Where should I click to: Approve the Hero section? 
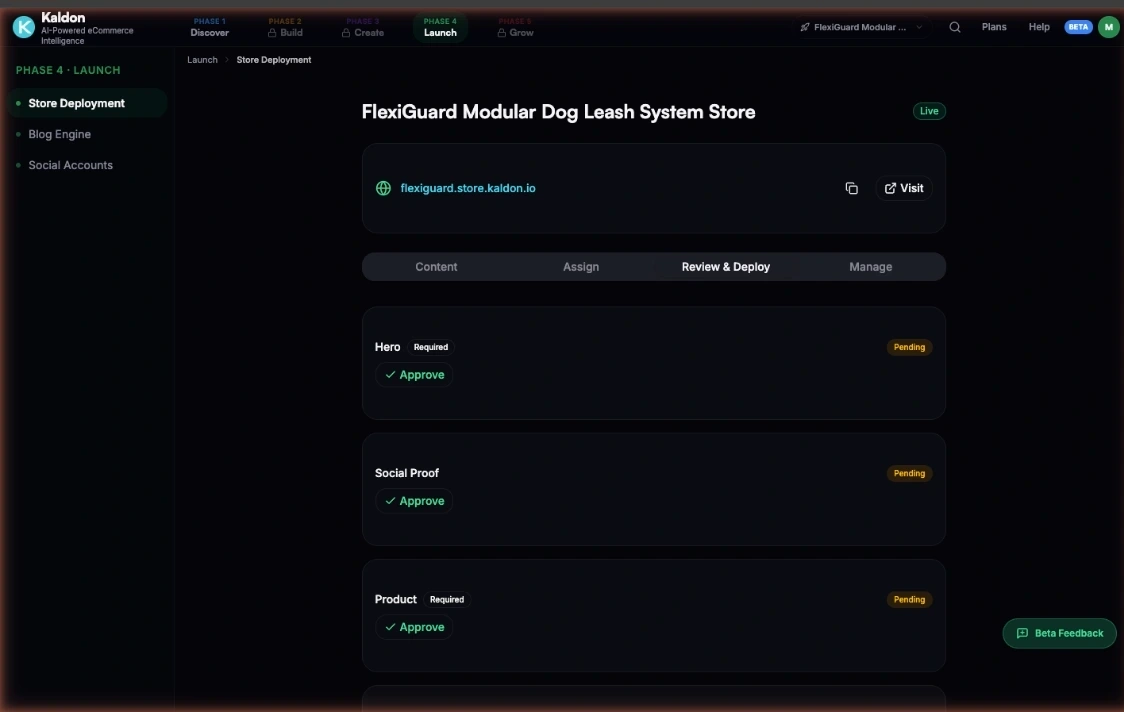[x=414, y=375]
